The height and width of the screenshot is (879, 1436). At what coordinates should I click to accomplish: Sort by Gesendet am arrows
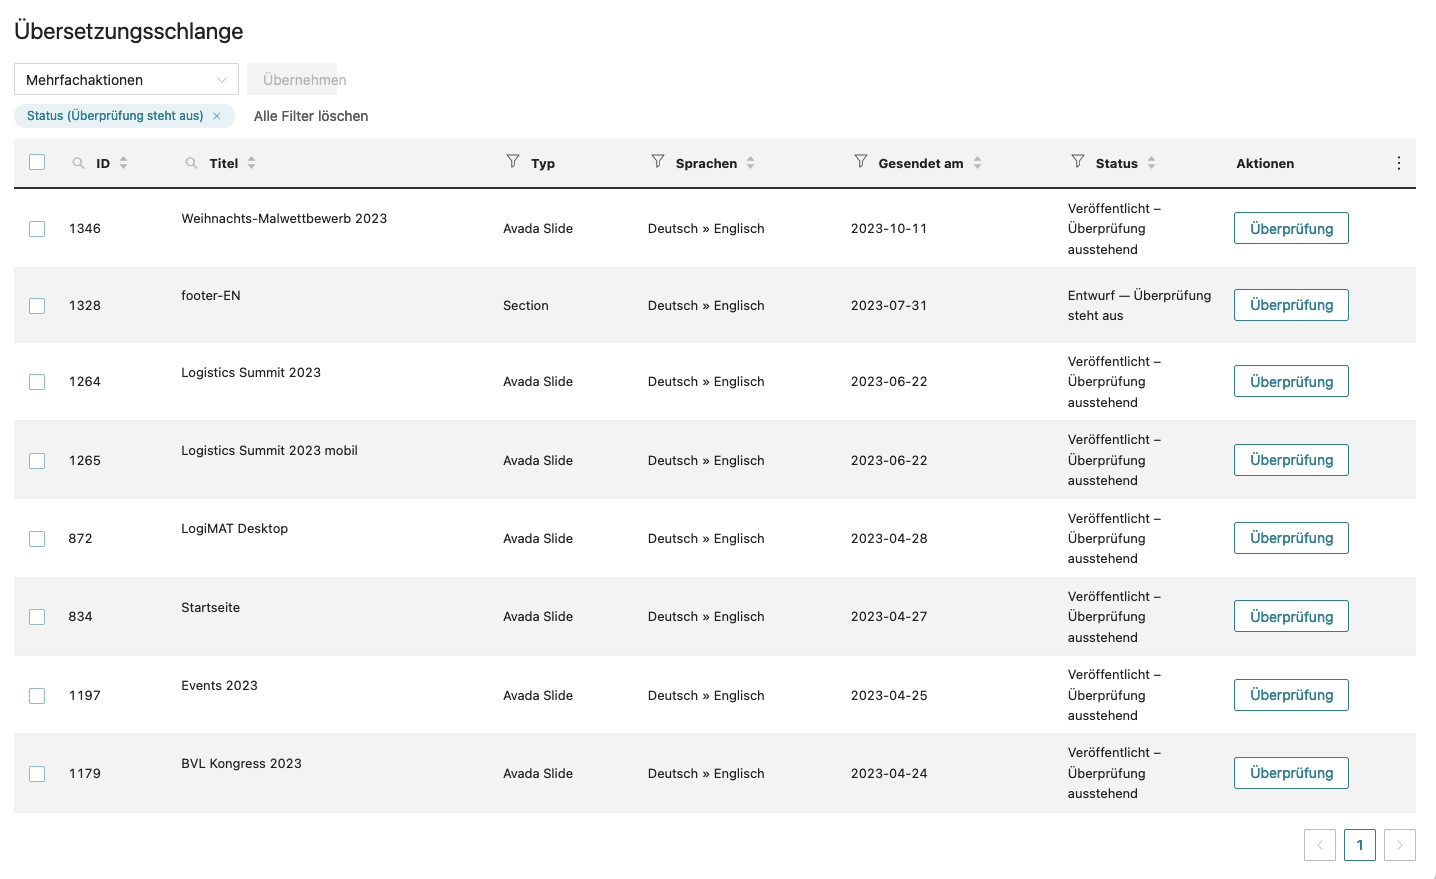(x=978, y=163)
